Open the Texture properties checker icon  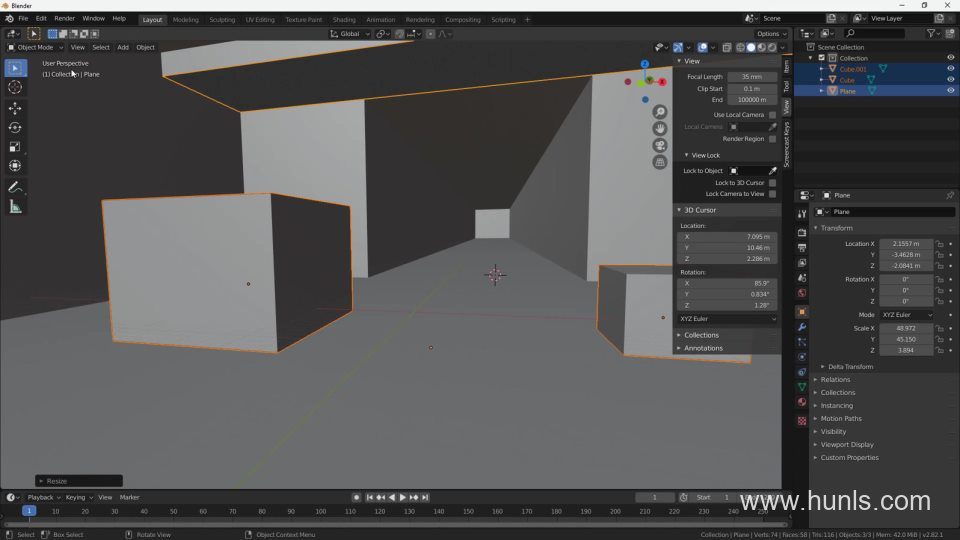[x=802, y=421]
